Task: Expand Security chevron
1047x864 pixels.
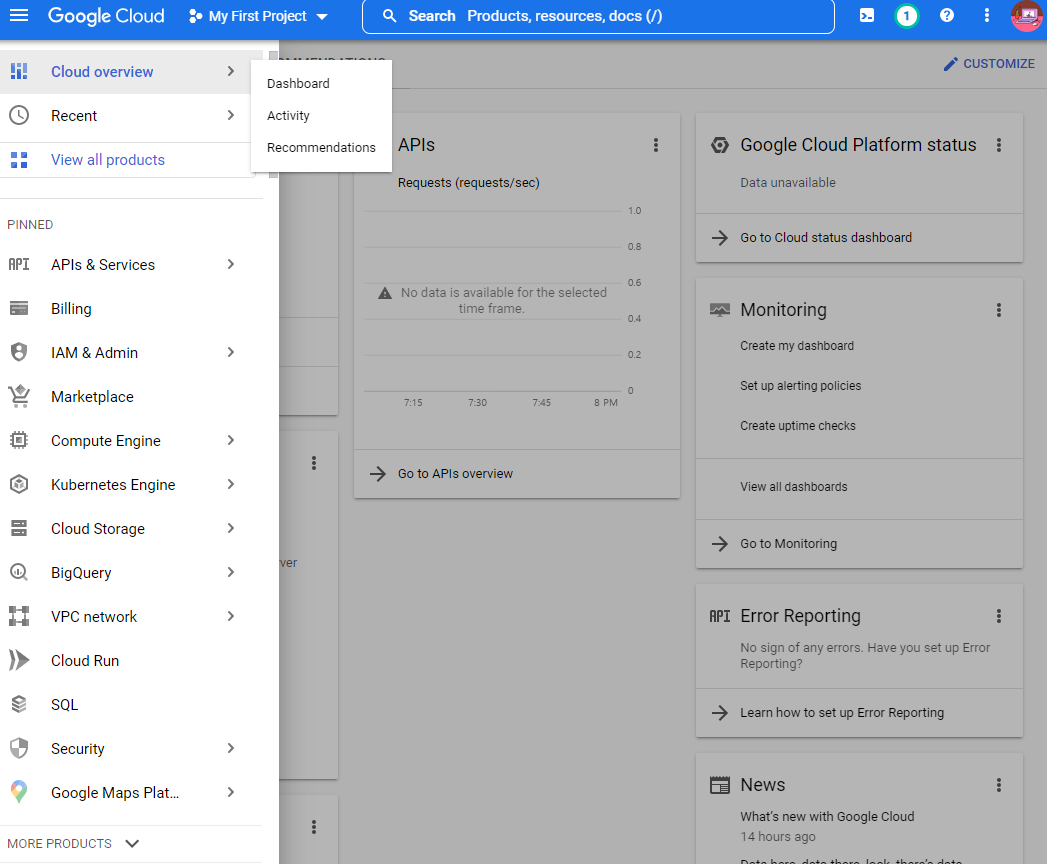Action: tap(231, 748)
